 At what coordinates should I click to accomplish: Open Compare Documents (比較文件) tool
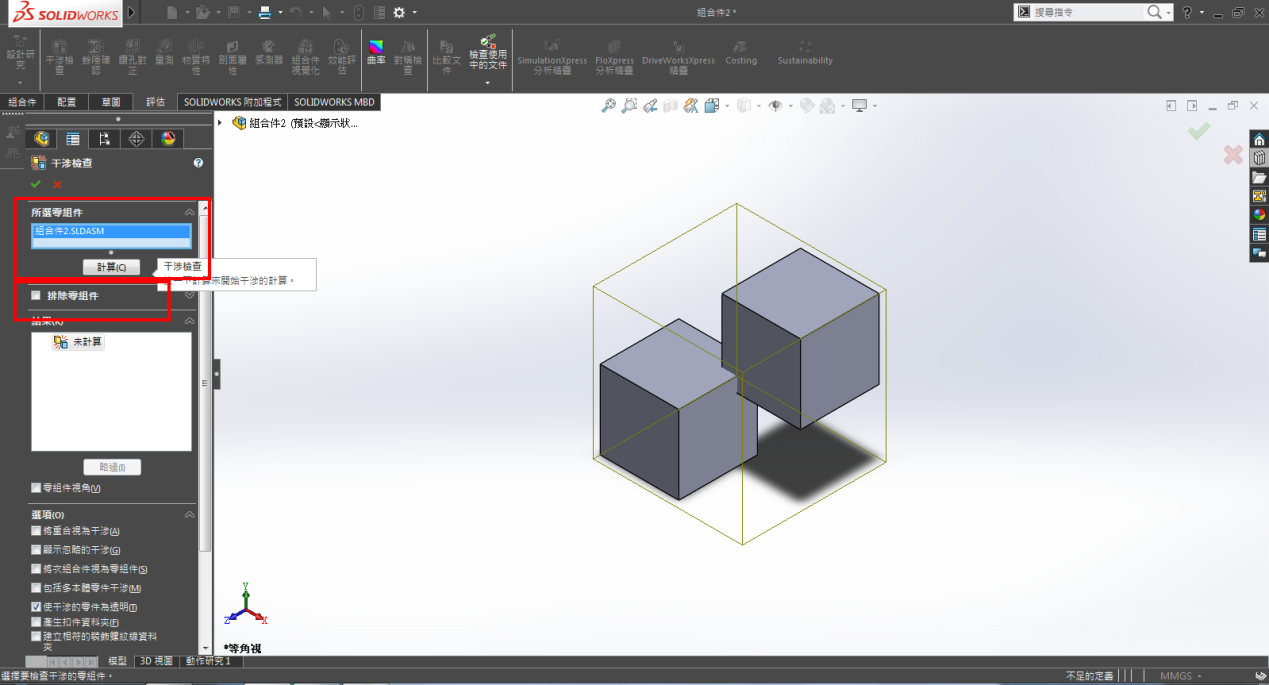pos(447,56)
